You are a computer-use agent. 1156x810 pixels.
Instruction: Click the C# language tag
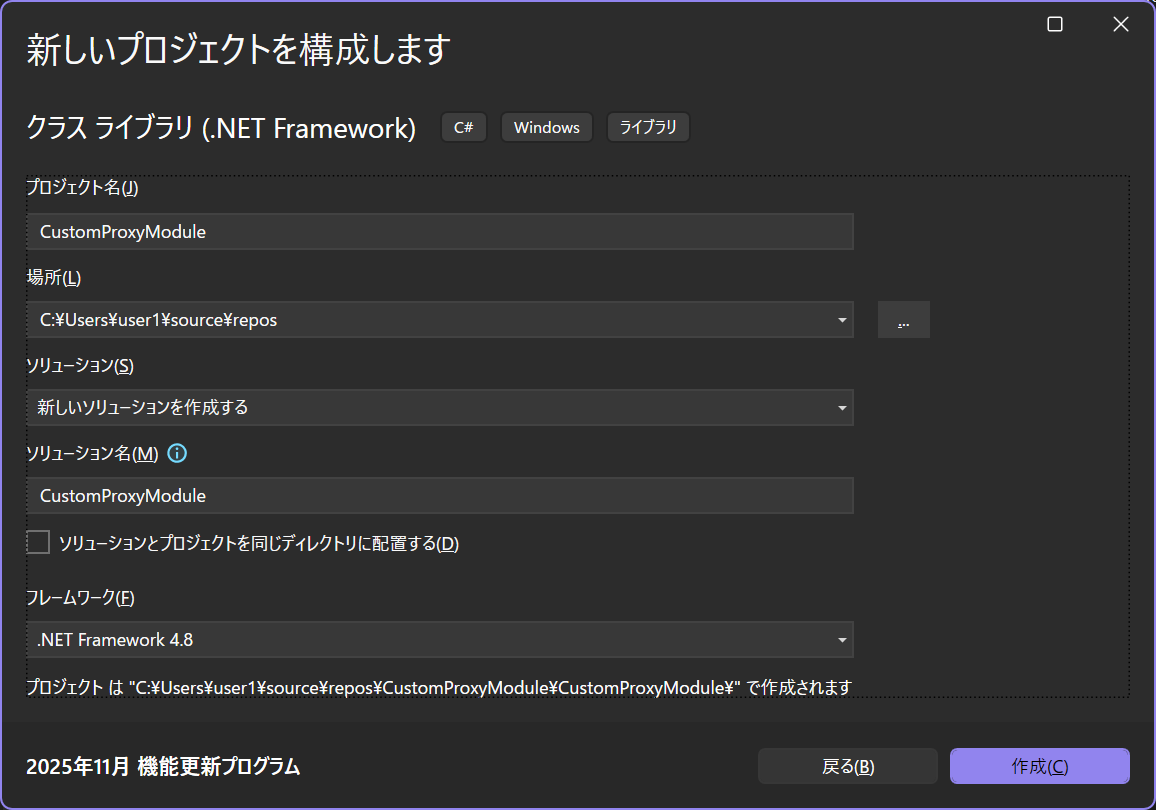(464, 128)
